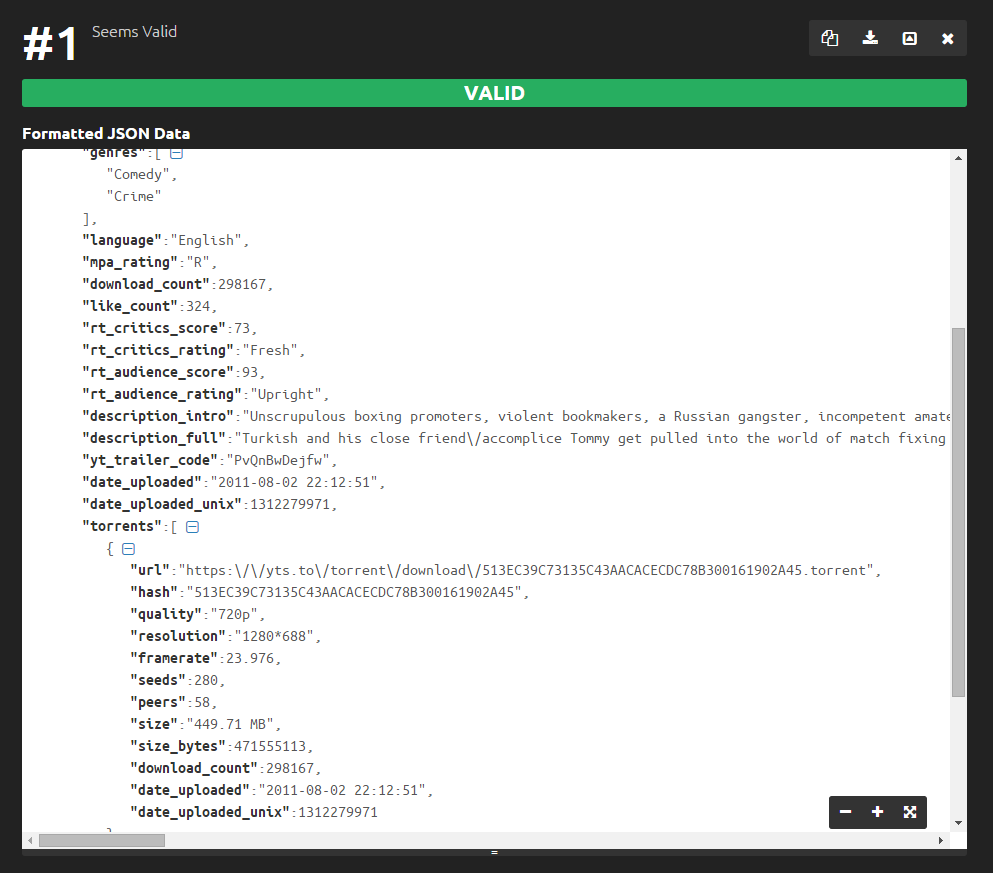The height and width of the screenshot is (873, 993).
Task: Close the #1 result panel
Action: pos(947,39)
